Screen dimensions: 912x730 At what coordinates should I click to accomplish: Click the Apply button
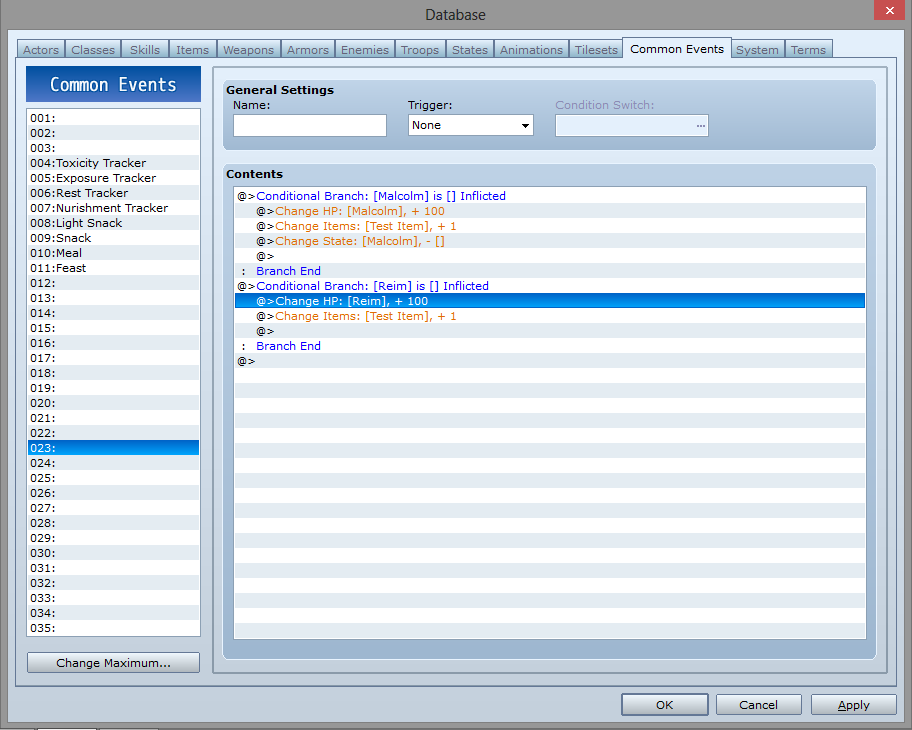[x=853, y=705]
